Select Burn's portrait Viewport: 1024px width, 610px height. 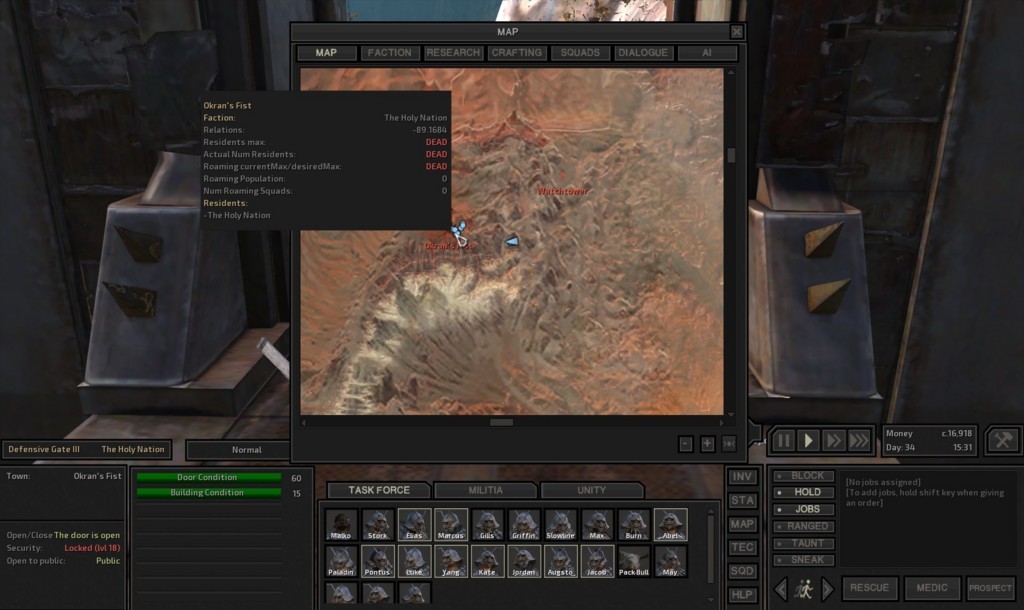pos(633,524)
